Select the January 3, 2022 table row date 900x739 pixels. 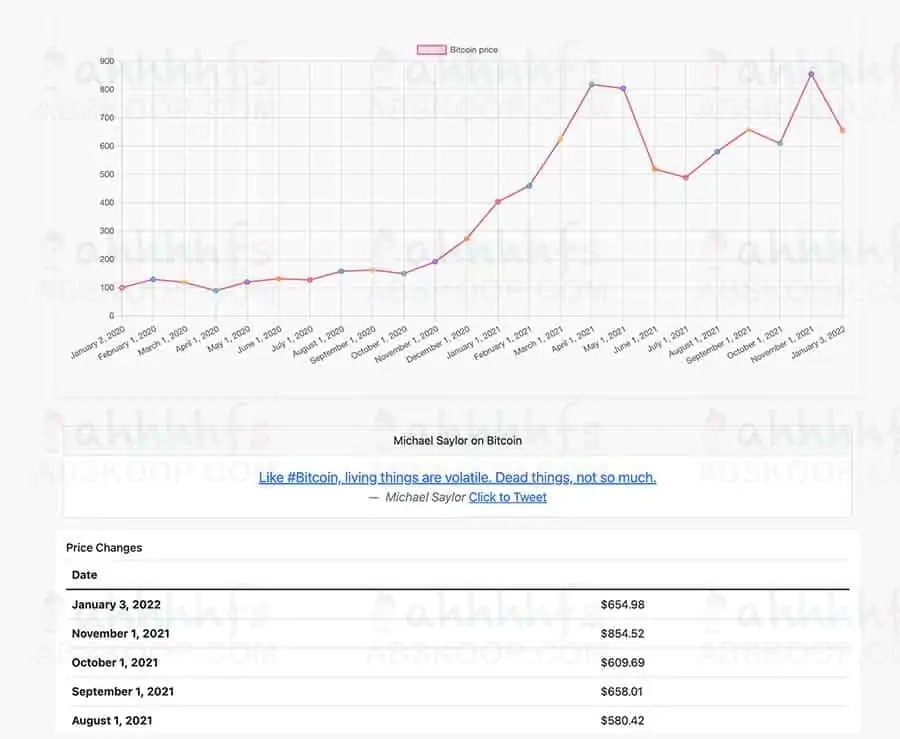[116, 605]
